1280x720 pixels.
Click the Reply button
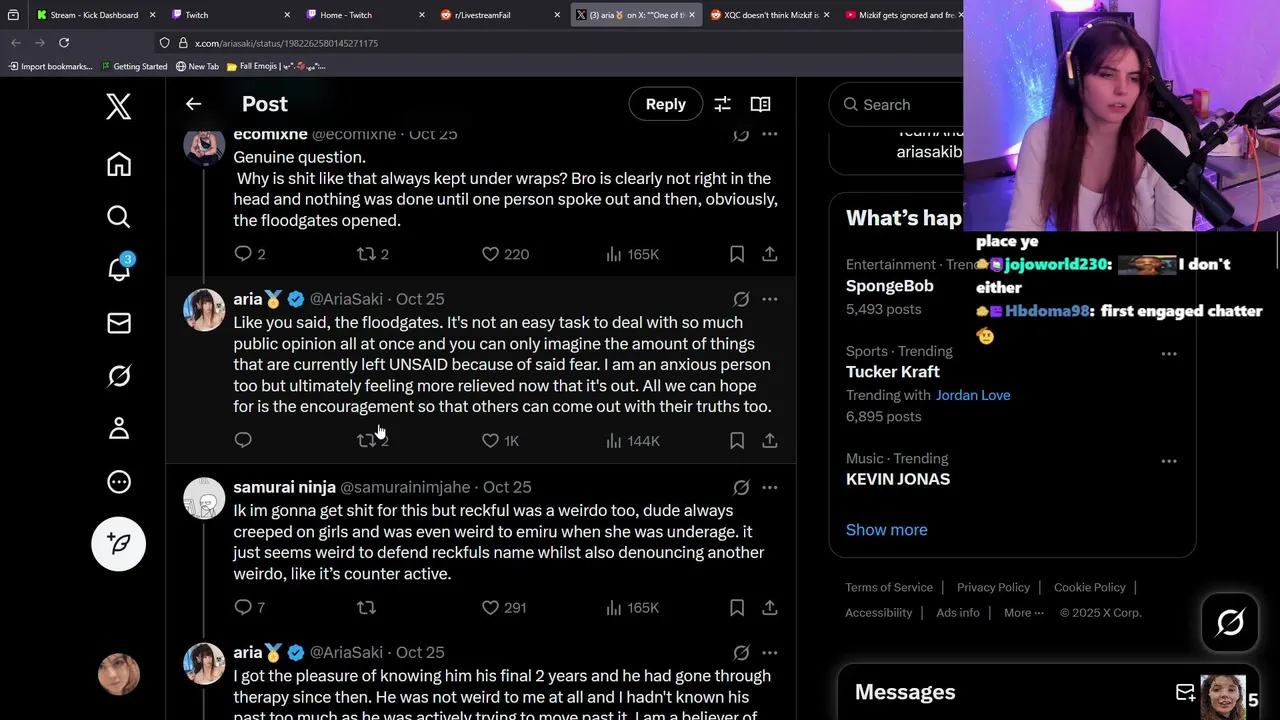pos(665,104)
